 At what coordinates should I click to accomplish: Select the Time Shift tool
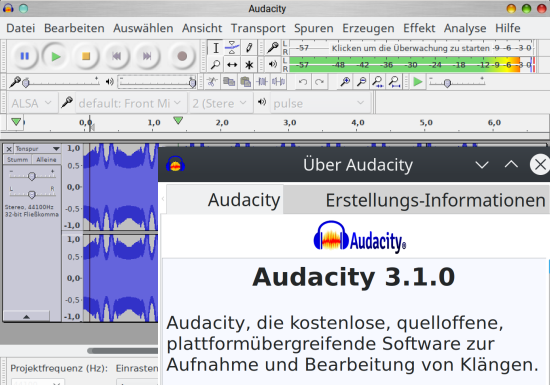click(232, 65)
